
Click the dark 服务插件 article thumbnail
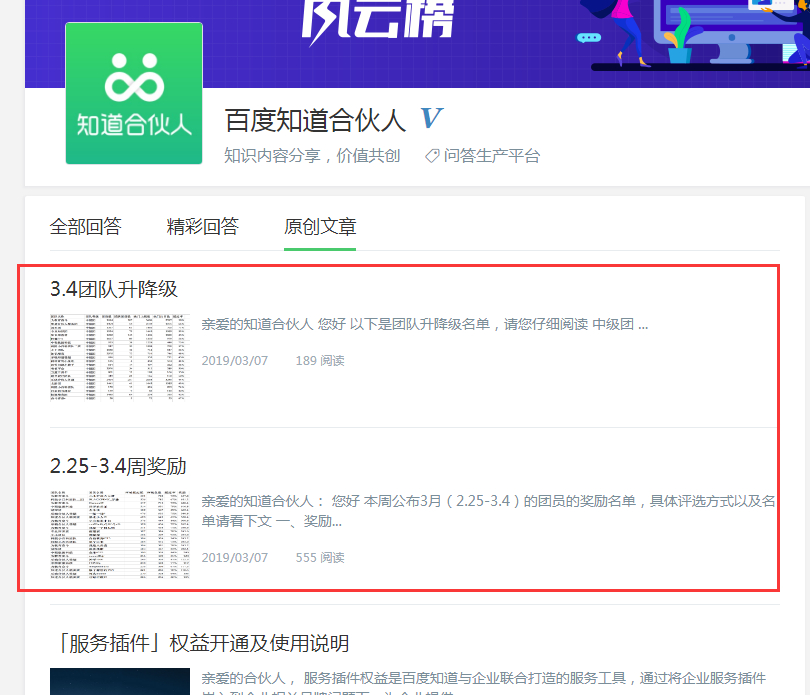tap(120, 682)
